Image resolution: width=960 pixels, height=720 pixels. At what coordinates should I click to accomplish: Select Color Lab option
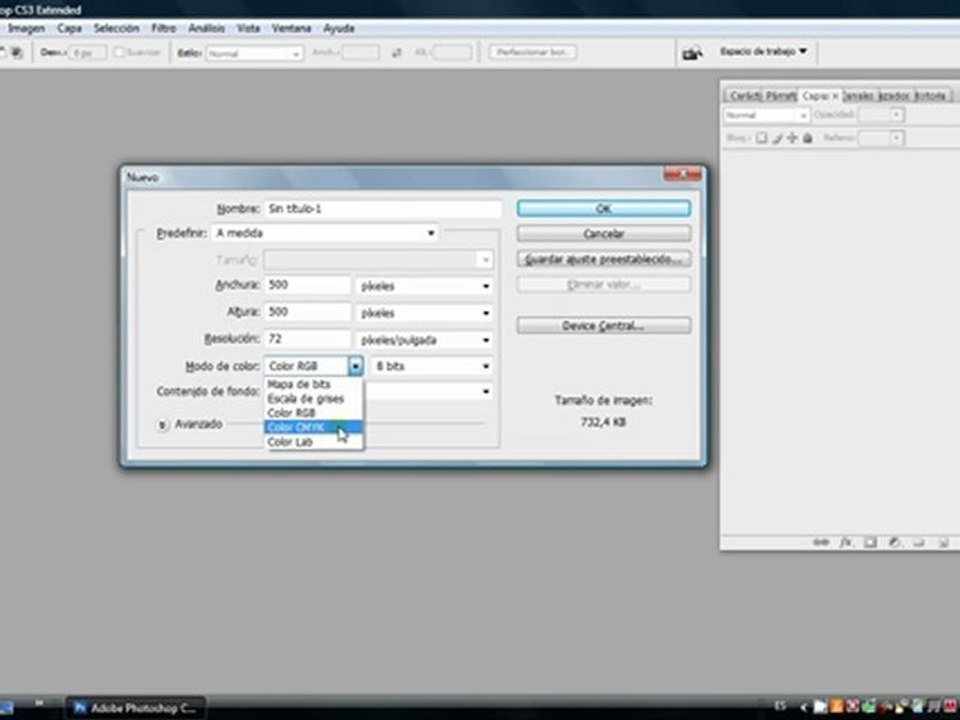(313, 441)
